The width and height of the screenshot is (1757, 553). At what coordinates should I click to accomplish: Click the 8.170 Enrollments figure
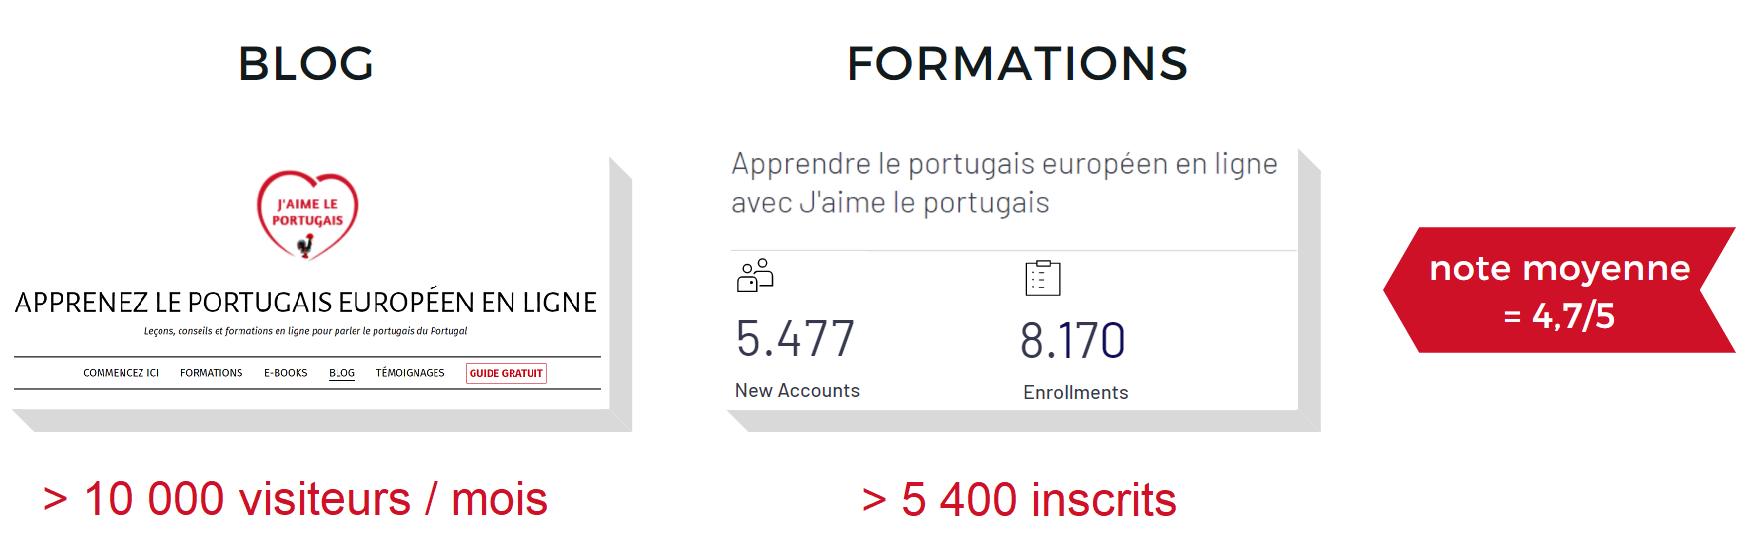(1073, 340)
